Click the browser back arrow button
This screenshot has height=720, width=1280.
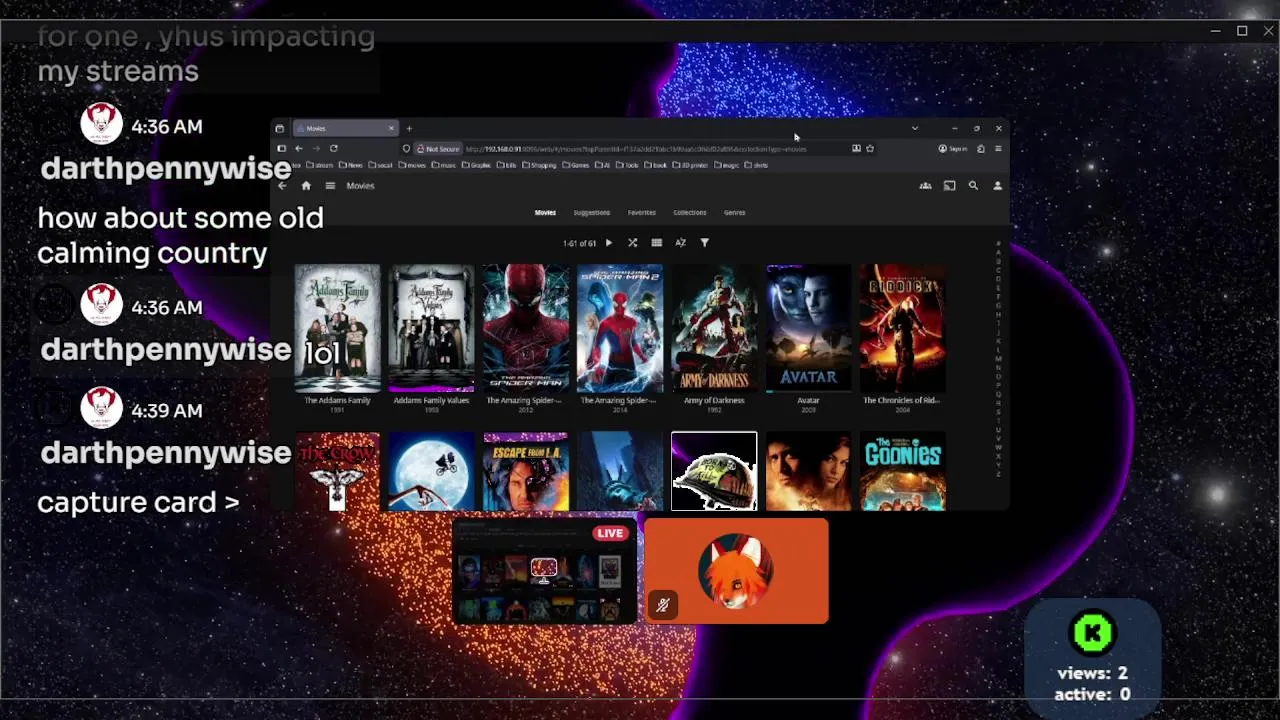[x=298, y=148]
